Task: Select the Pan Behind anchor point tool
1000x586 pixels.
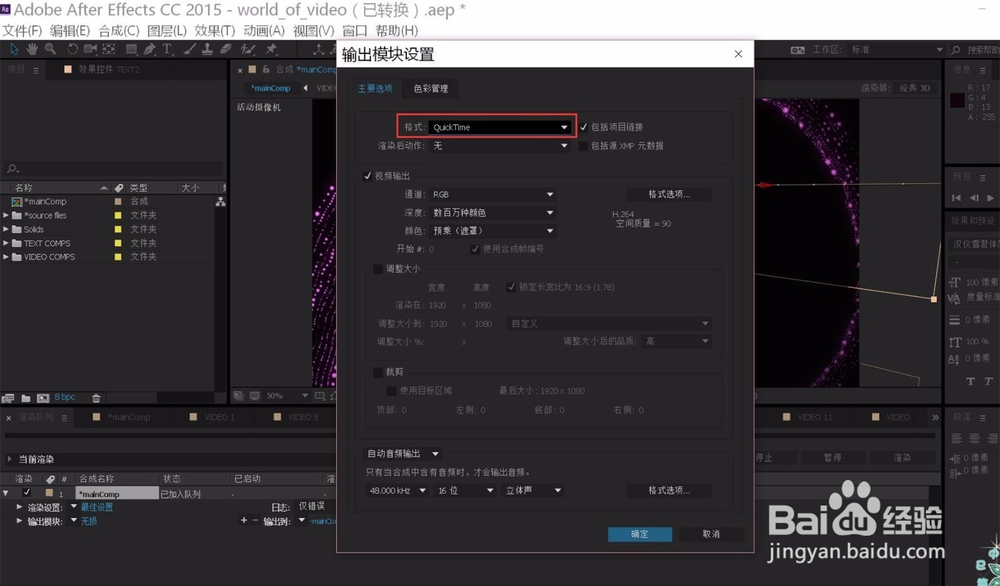Action: [x=109, y=49]
